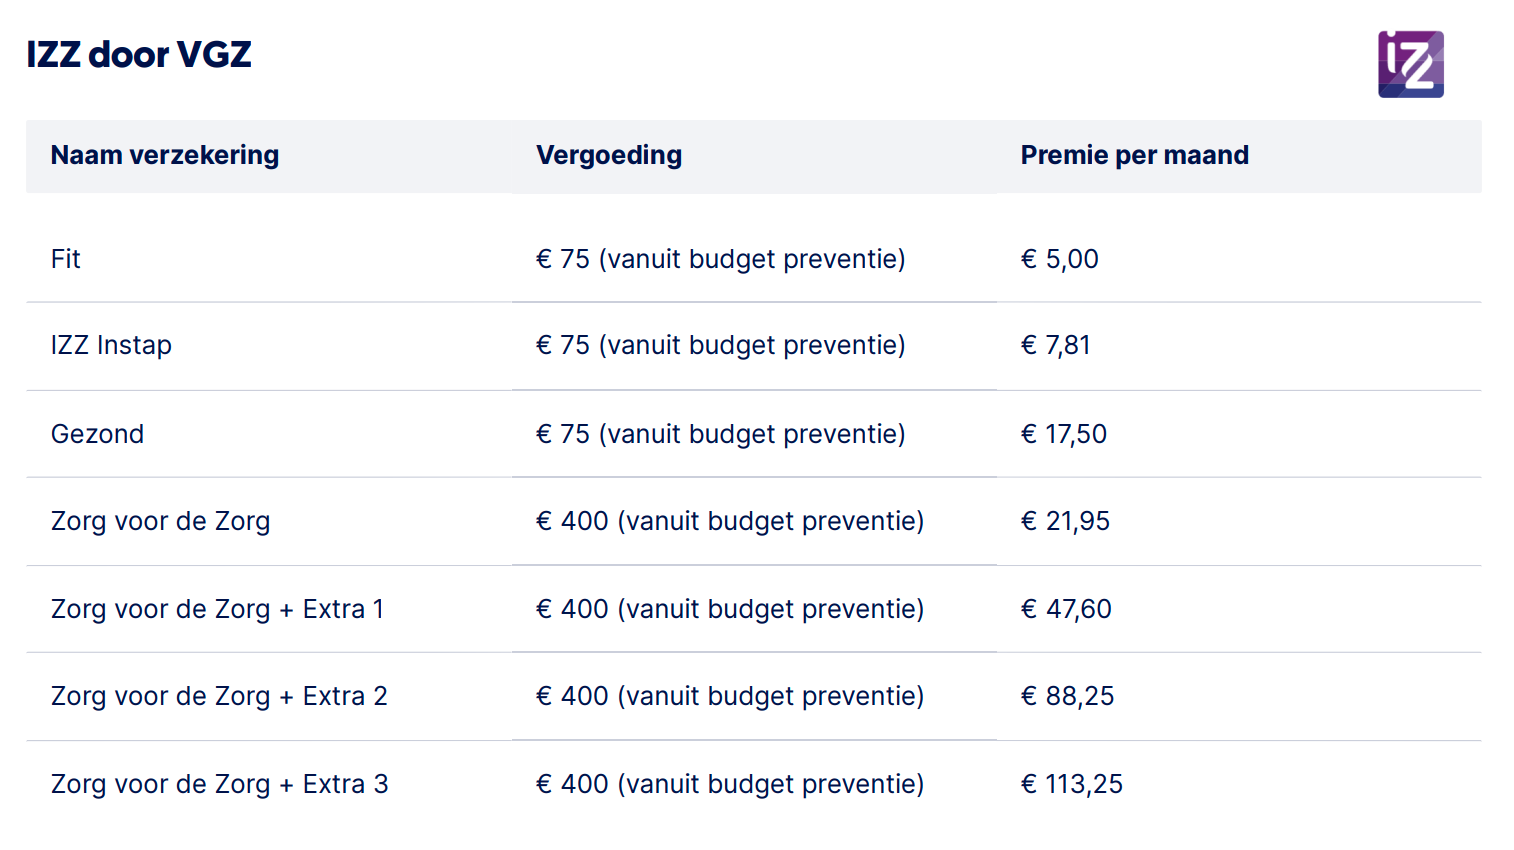Viewport: 1514px width, 850px height.
Task: Click the € 21,95 premium value
Action: coord(1065,521)
